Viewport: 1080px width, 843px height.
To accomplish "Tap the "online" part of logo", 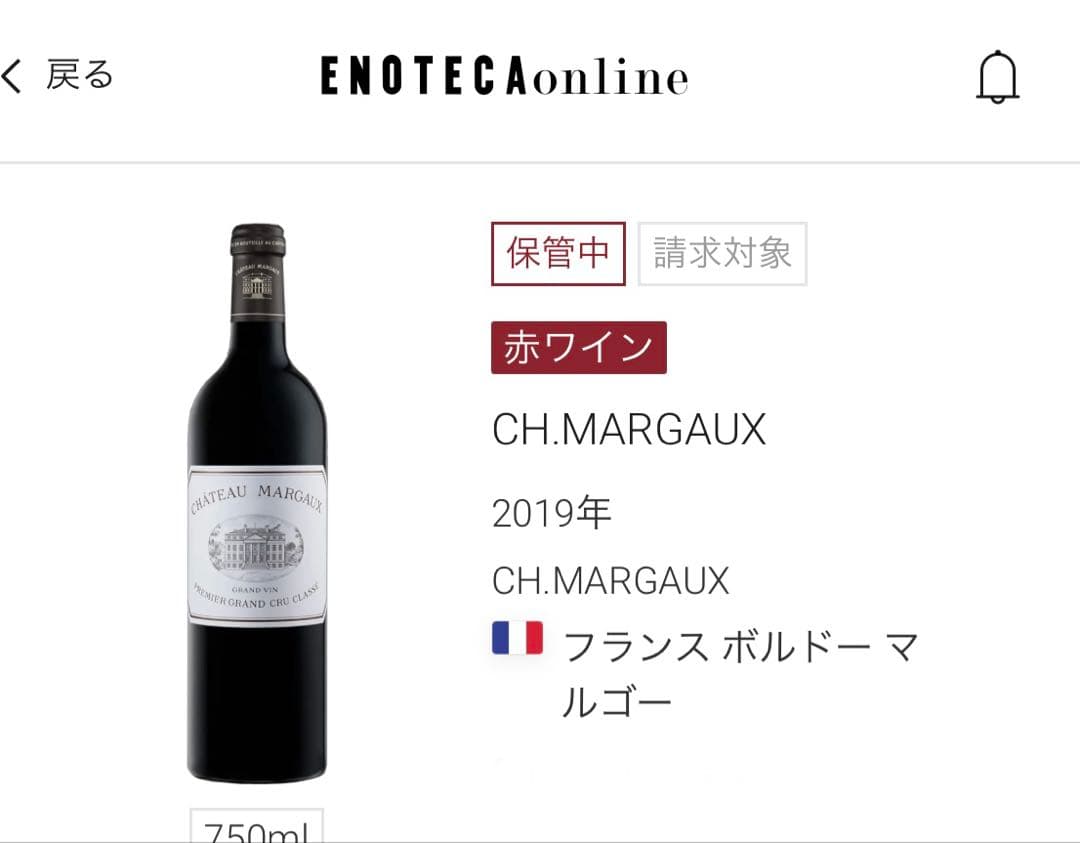I will click(610, 77).
